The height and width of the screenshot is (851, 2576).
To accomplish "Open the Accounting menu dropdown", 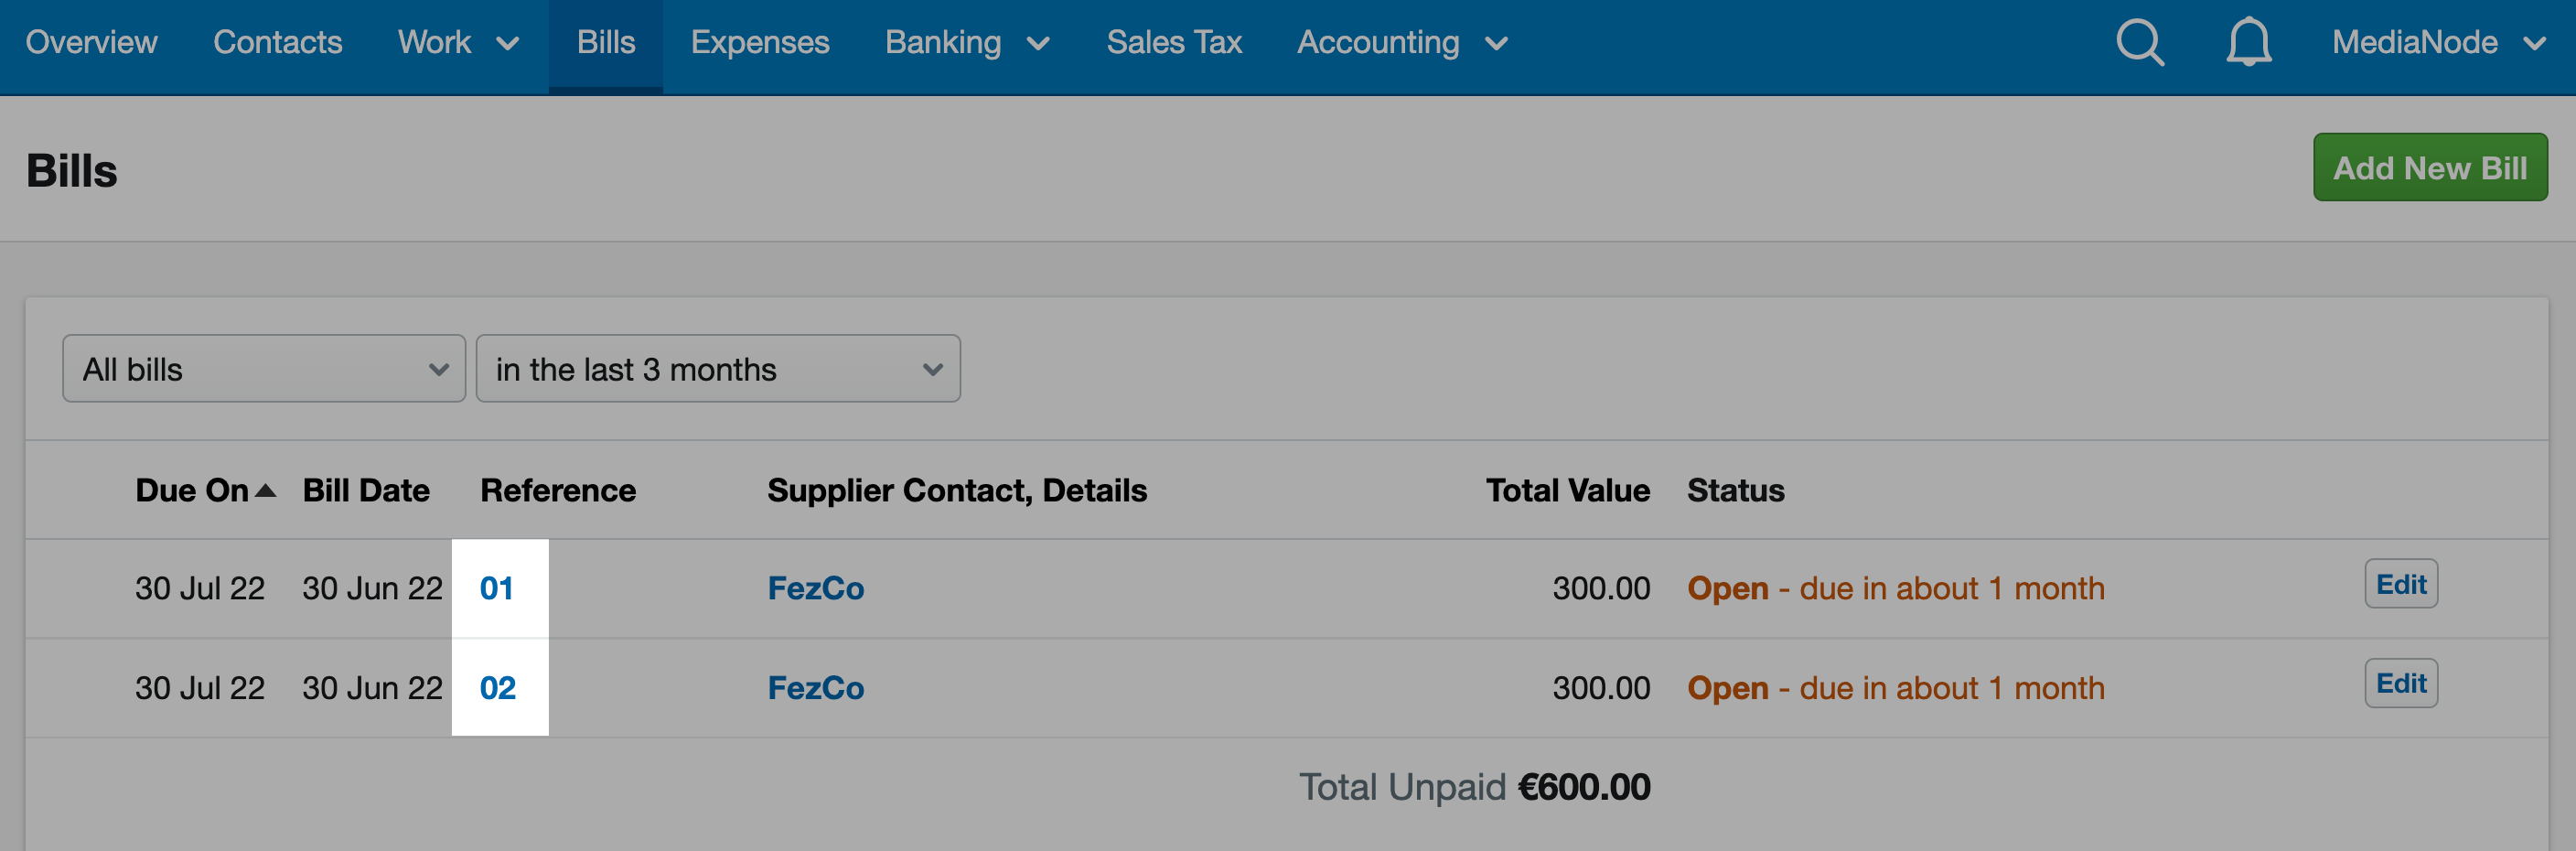I will (x=1401, y=43).
